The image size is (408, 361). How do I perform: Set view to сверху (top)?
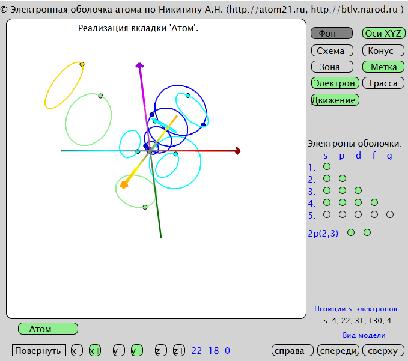[x=383, y=351]
